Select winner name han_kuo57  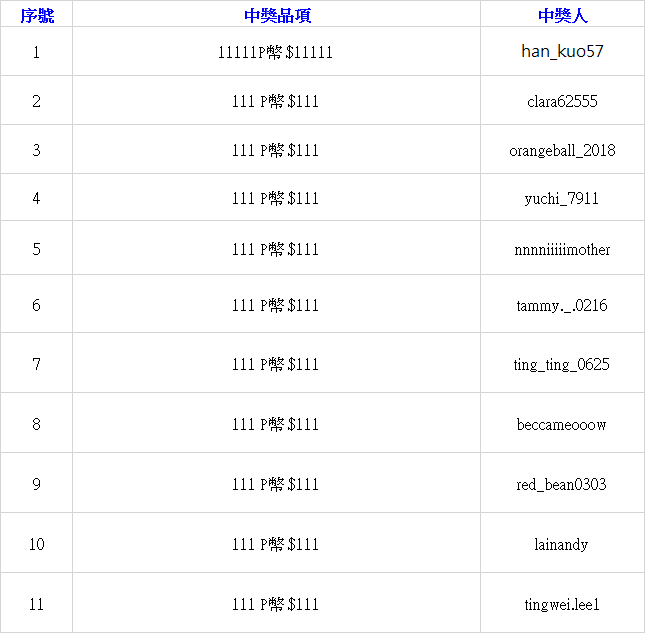[x=562, y=51]
